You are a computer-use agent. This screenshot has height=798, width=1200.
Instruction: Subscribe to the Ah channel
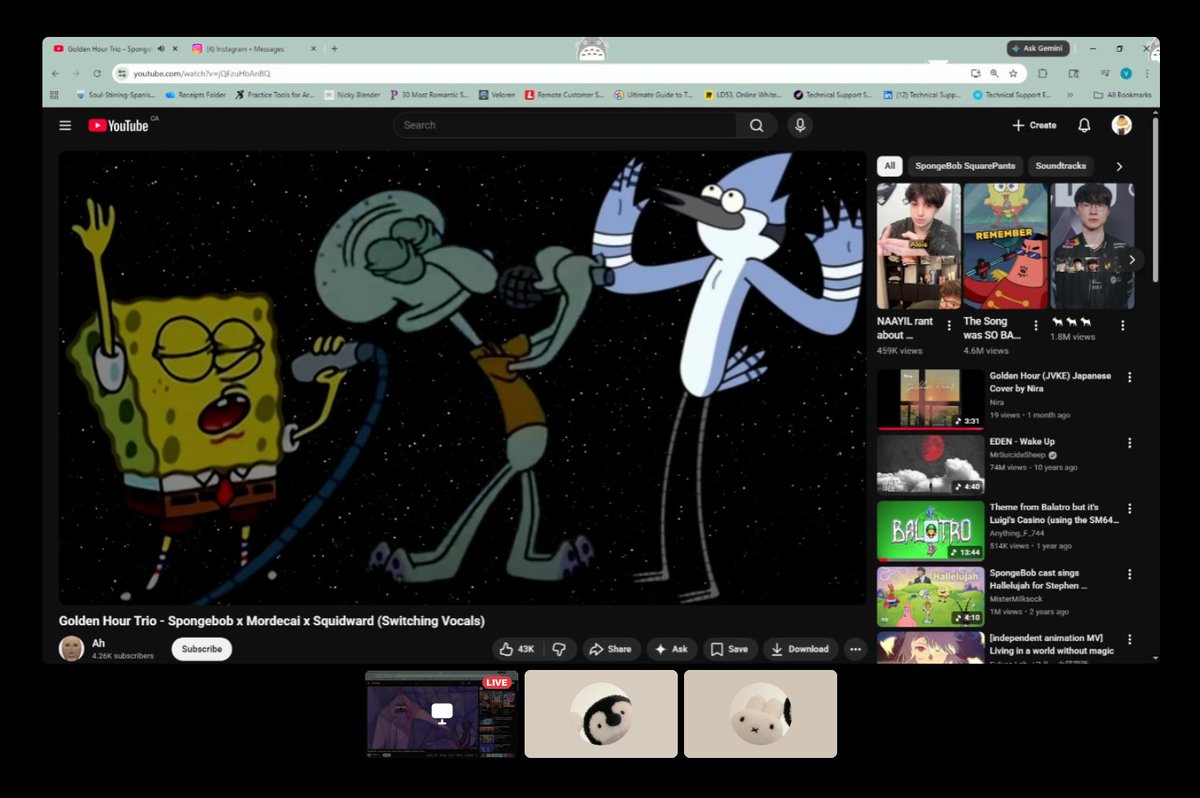point(202,649)
